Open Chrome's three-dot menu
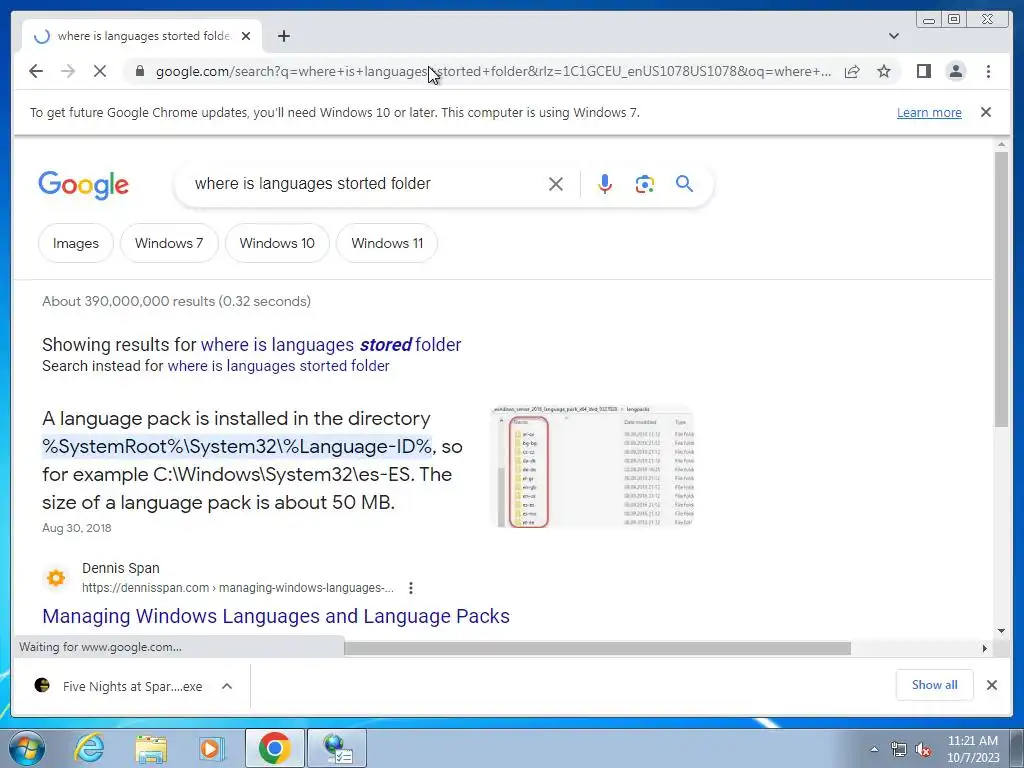This screenshot has width=1024, height=768. click(988, 71)
